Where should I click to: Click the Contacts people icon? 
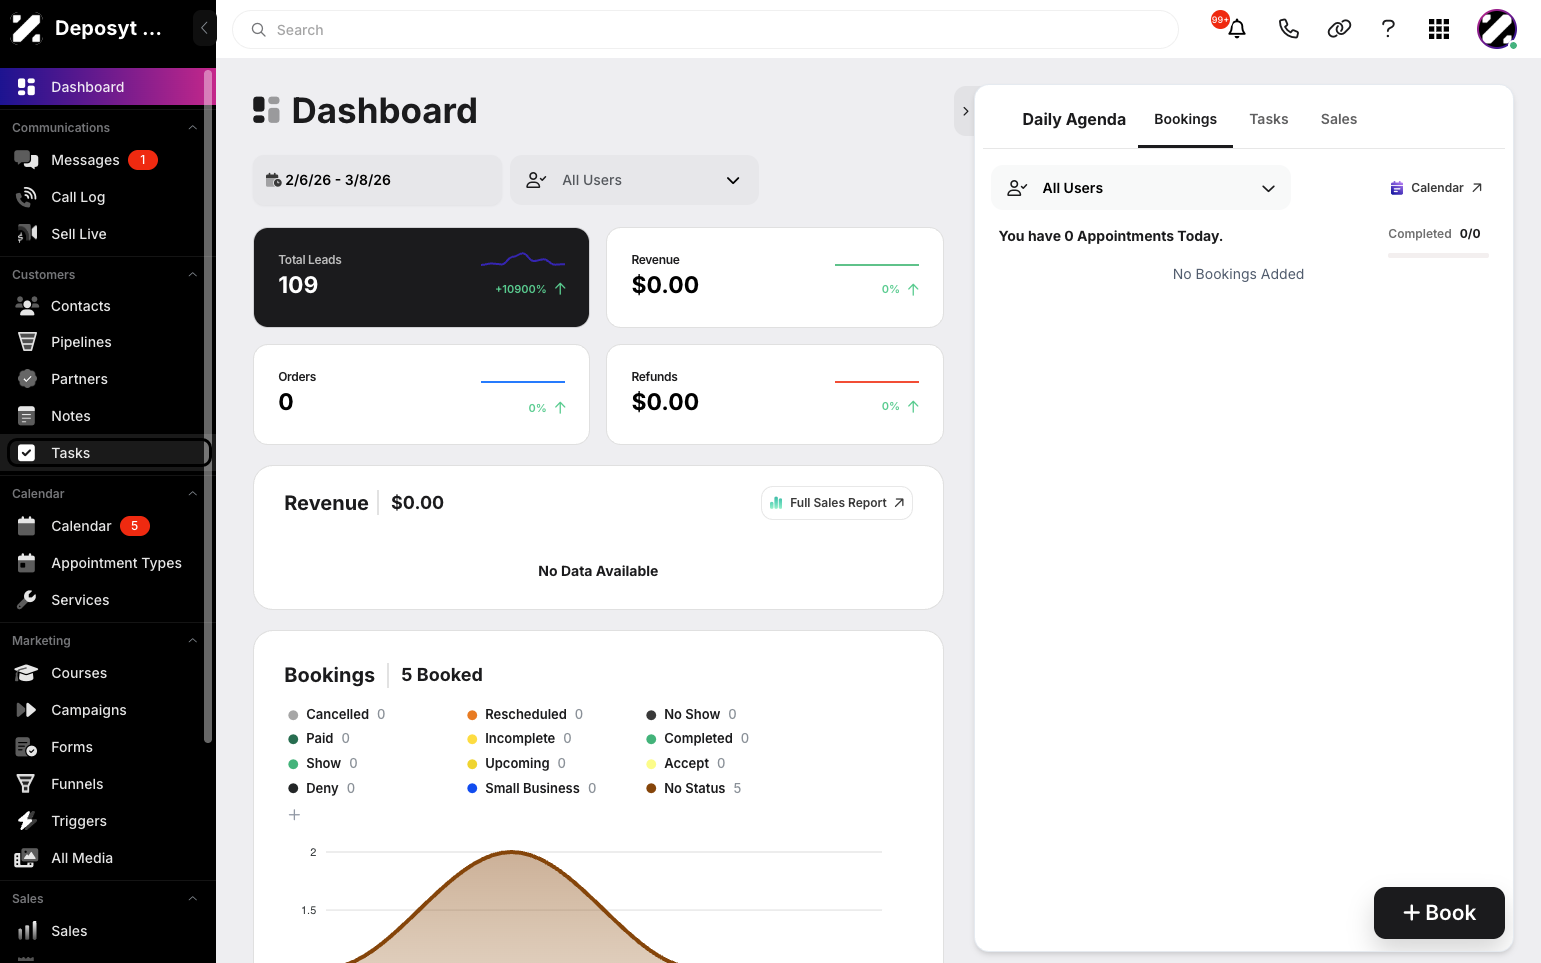27,306
